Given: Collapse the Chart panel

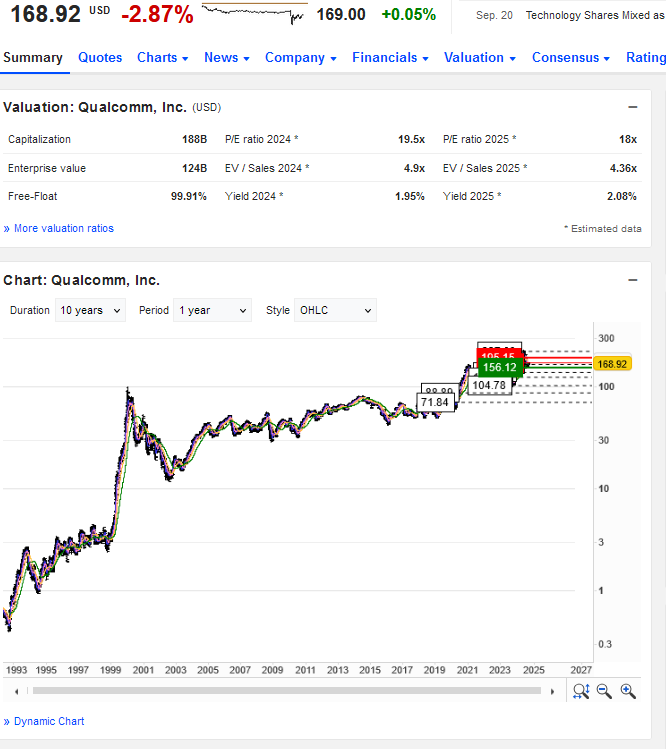Looking at the screenshot, I should click(633, 280).
